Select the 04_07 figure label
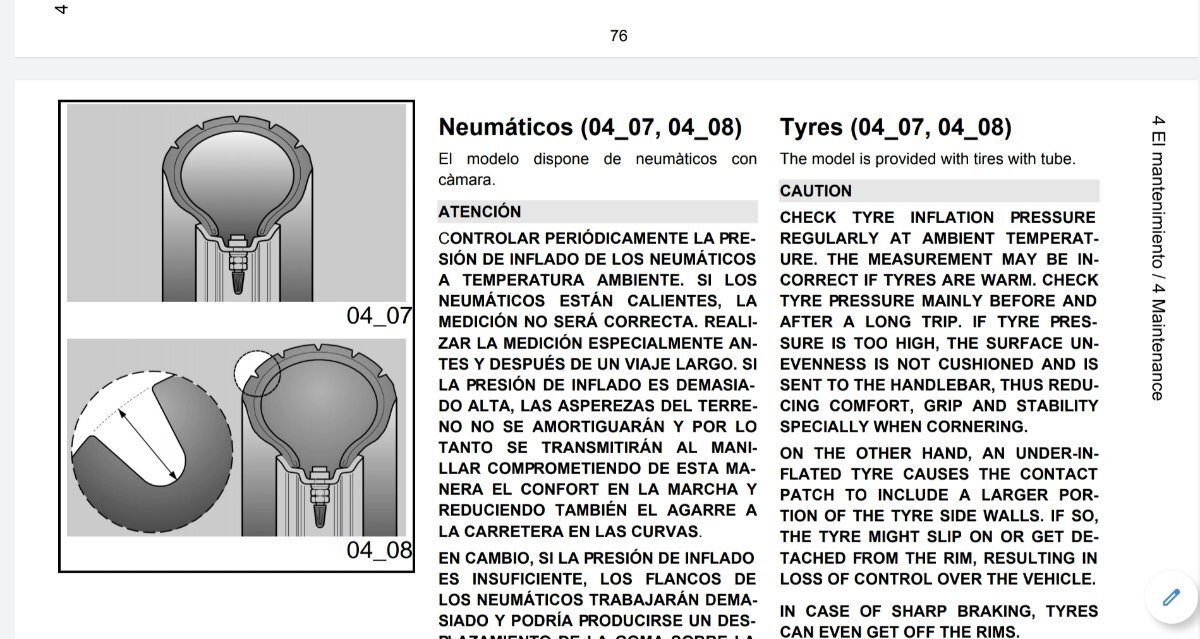 [379, 316]
